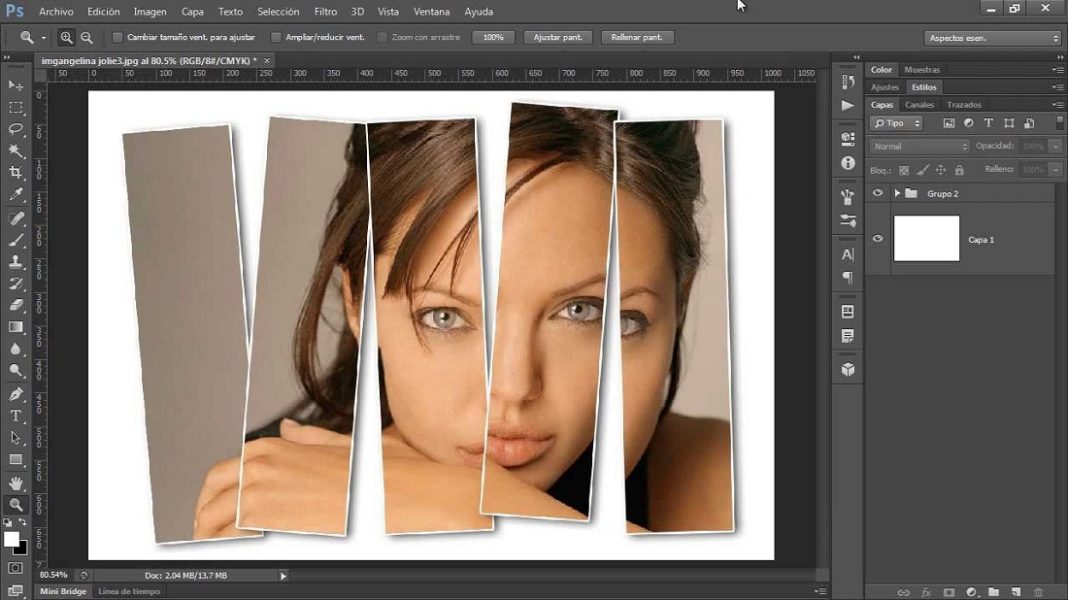This screenshot has width=1068, height=600.
Task: Choose the Magic Wand tool
Action: (x=16, y=151)
